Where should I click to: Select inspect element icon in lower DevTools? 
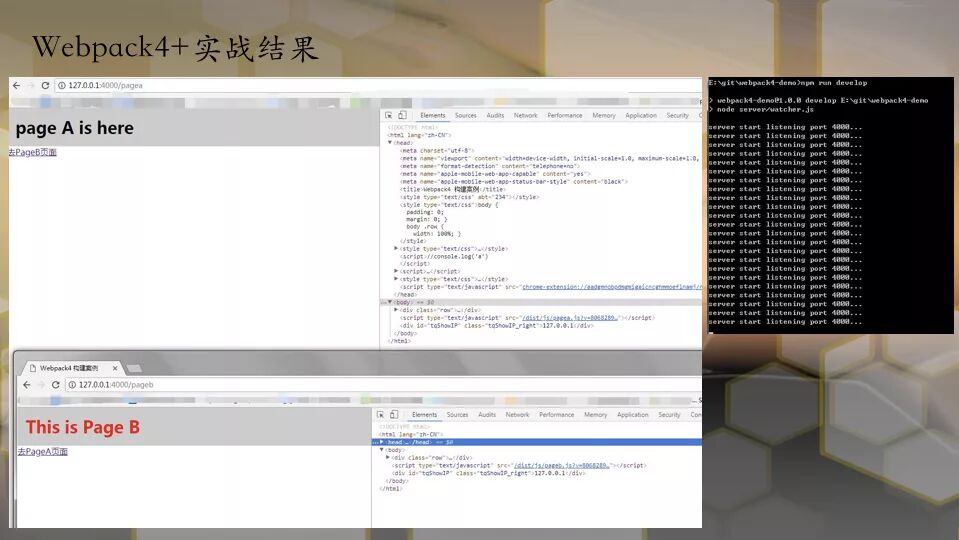[380, 415]
